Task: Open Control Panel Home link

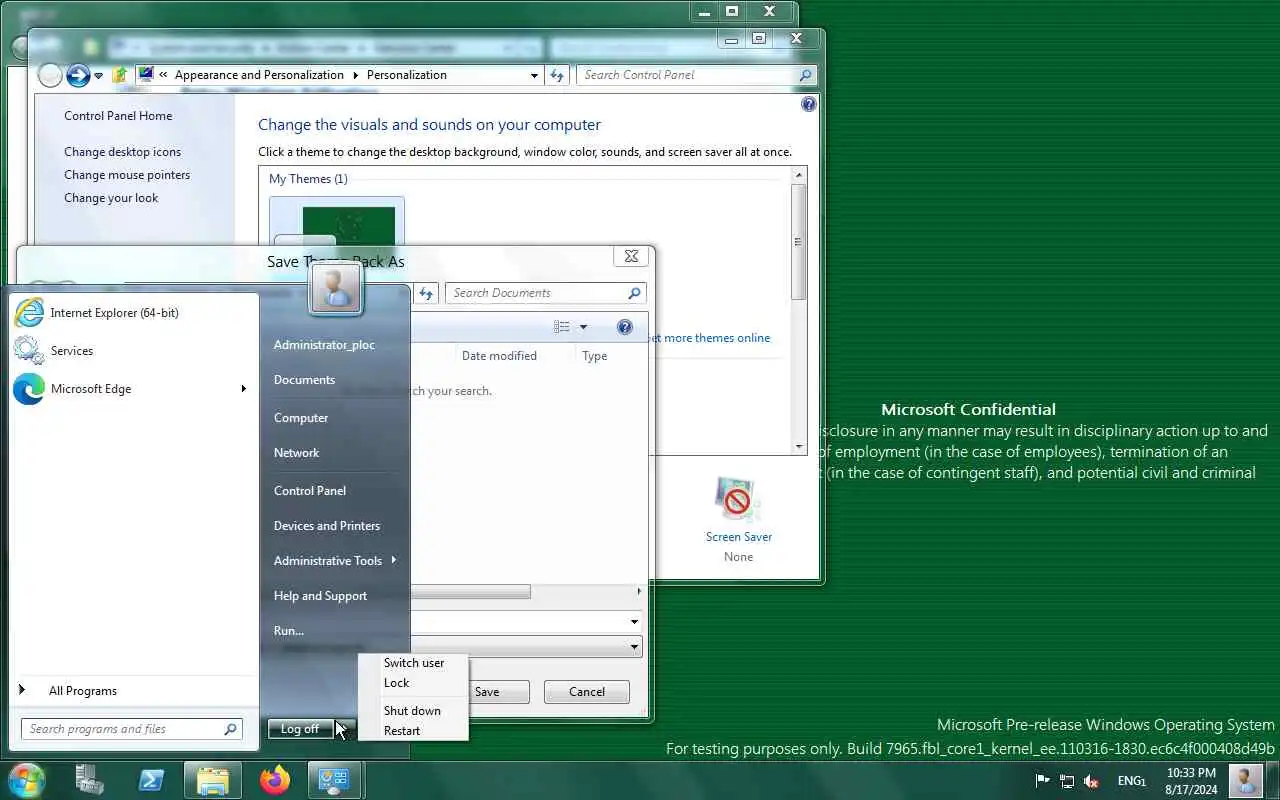Action: click(x=118, y=116)
